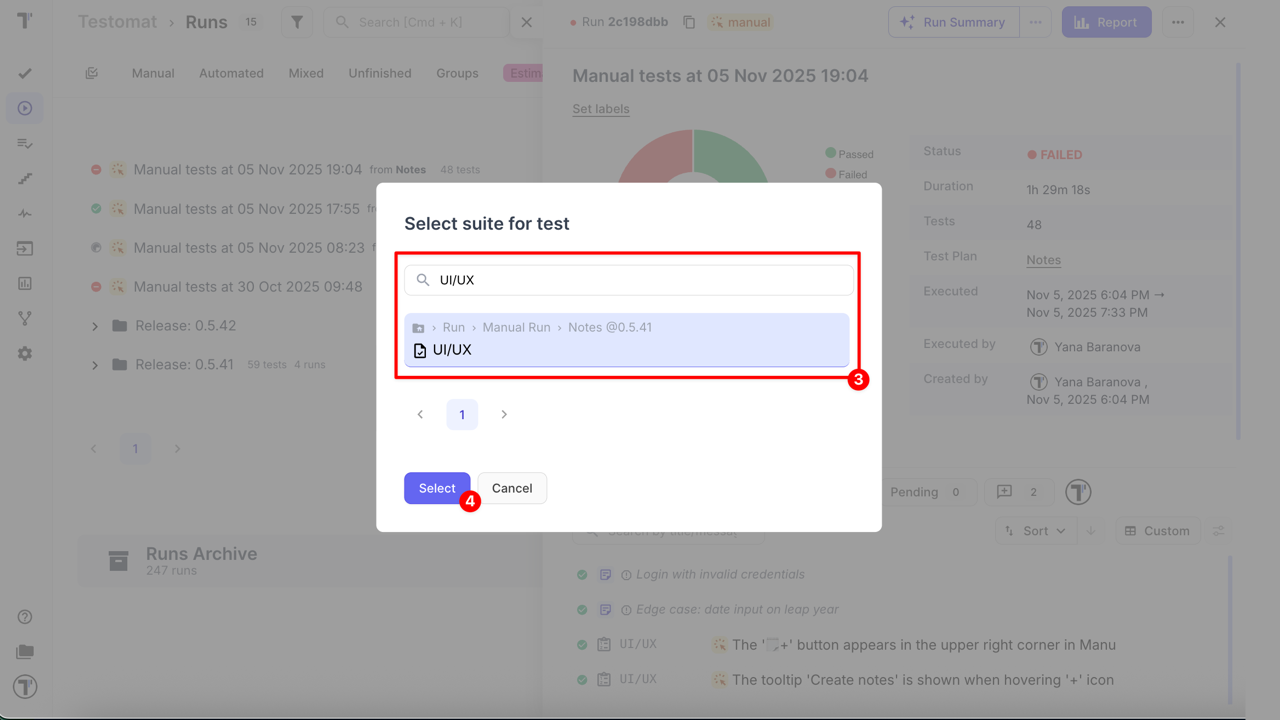Go to previous page in dialog pagination
Screen dimensions: 1280x720
(420, 414)
